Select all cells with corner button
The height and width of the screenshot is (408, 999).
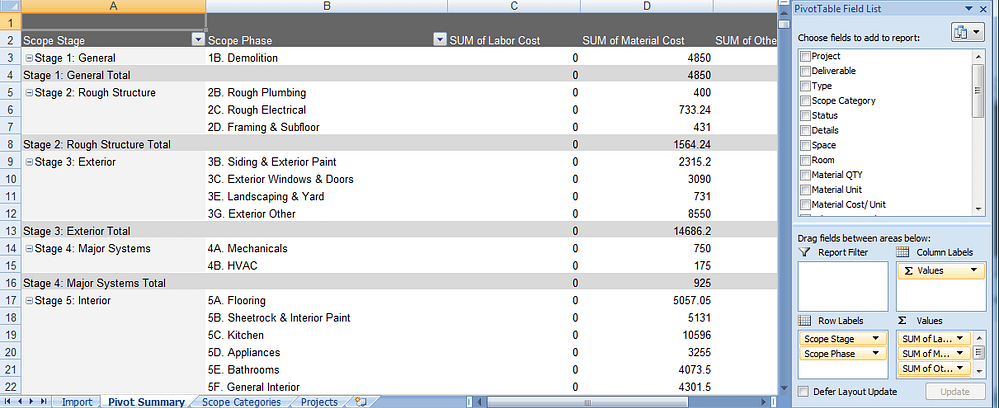click(x=10, y=6)
